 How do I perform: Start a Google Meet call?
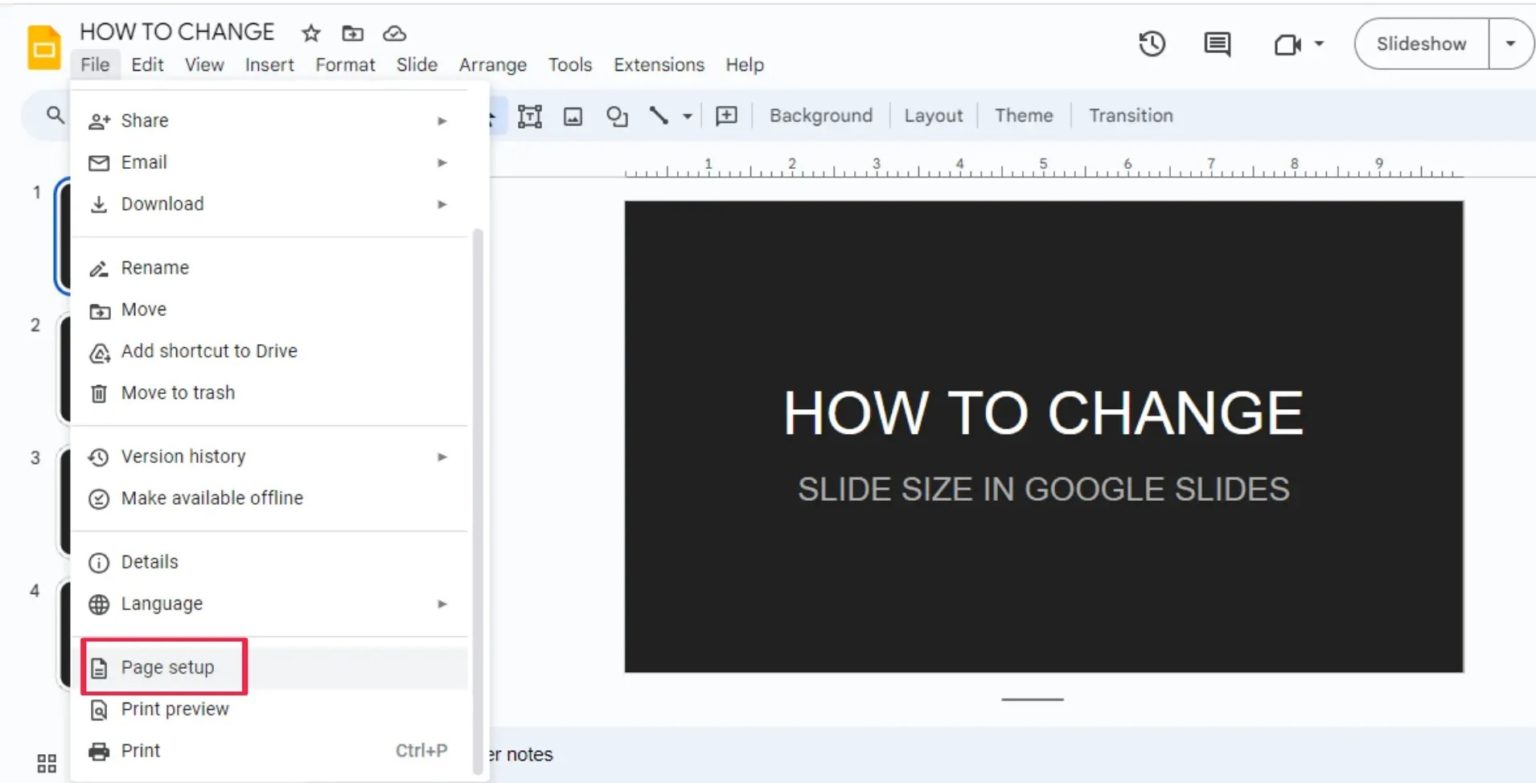(x=1288, y=44)
